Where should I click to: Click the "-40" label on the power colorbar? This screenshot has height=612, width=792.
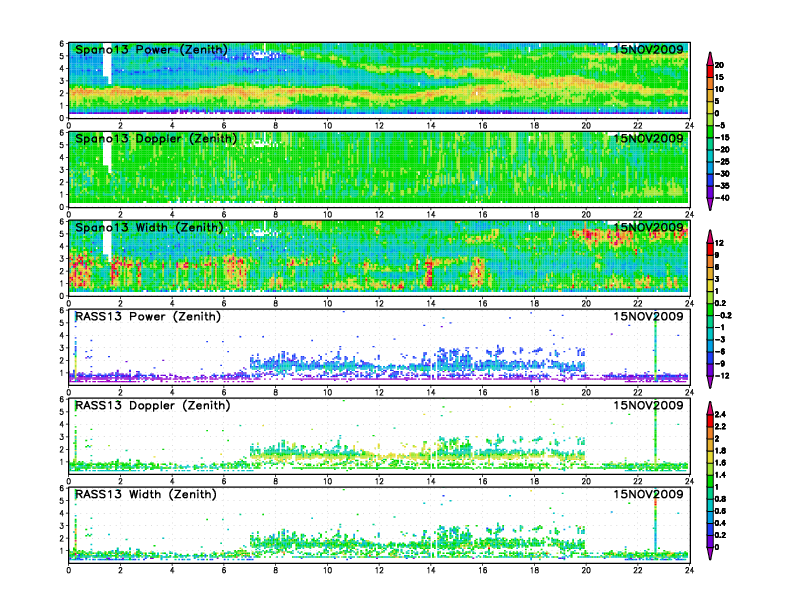click(722, 198)
